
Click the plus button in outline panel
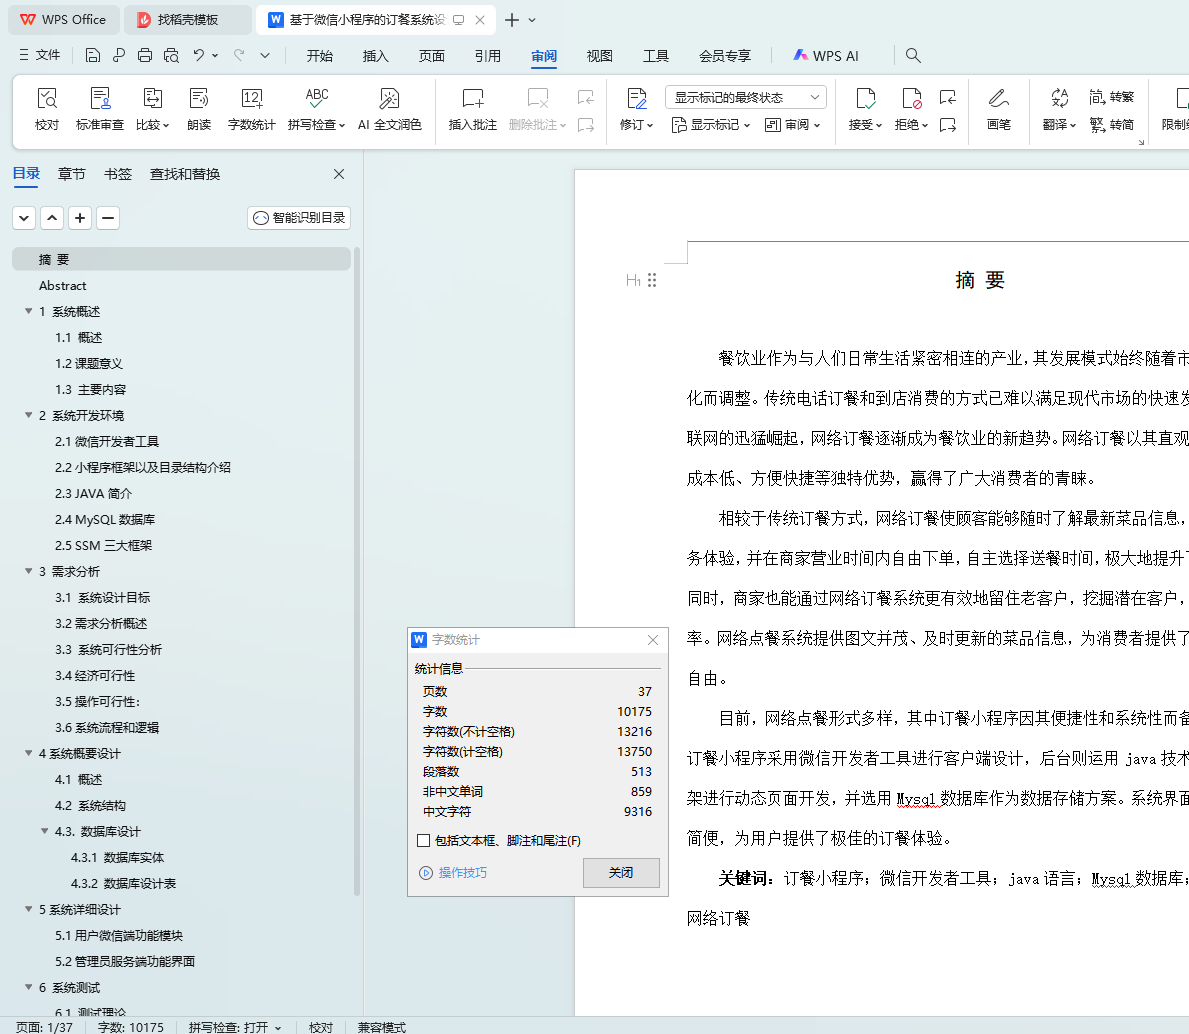tap(80, 218)
